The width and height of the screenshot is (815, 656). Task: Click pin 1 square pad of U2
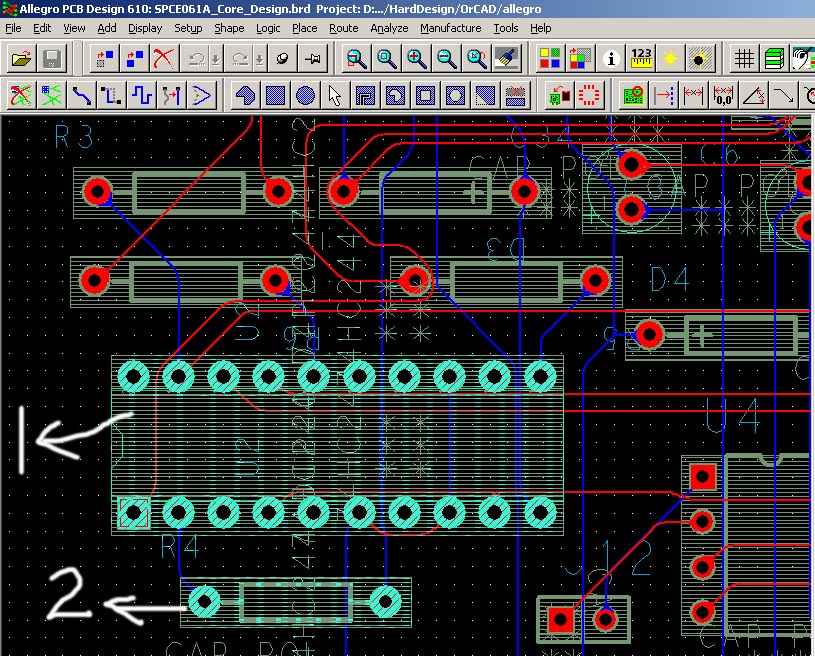[x=133, y=513]
